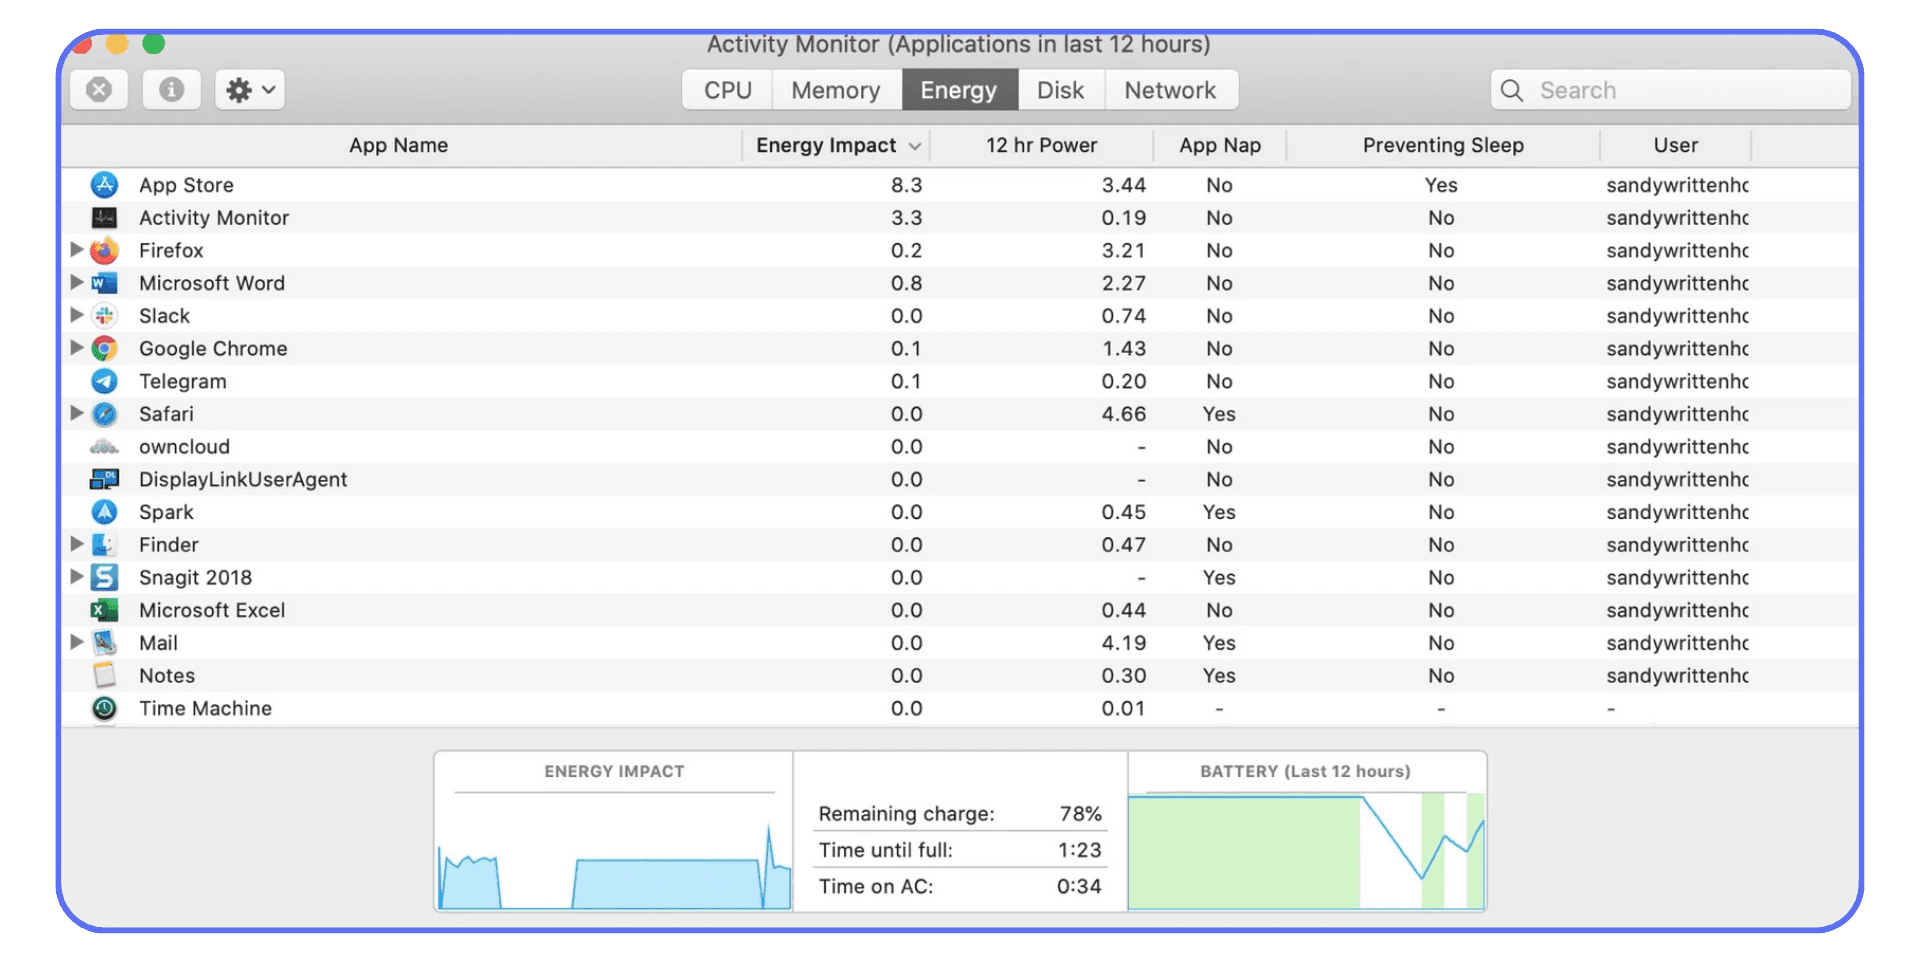
Task: Select the Microsoft Excel row name
Action: pyautogui.click(x=212, y=610)
